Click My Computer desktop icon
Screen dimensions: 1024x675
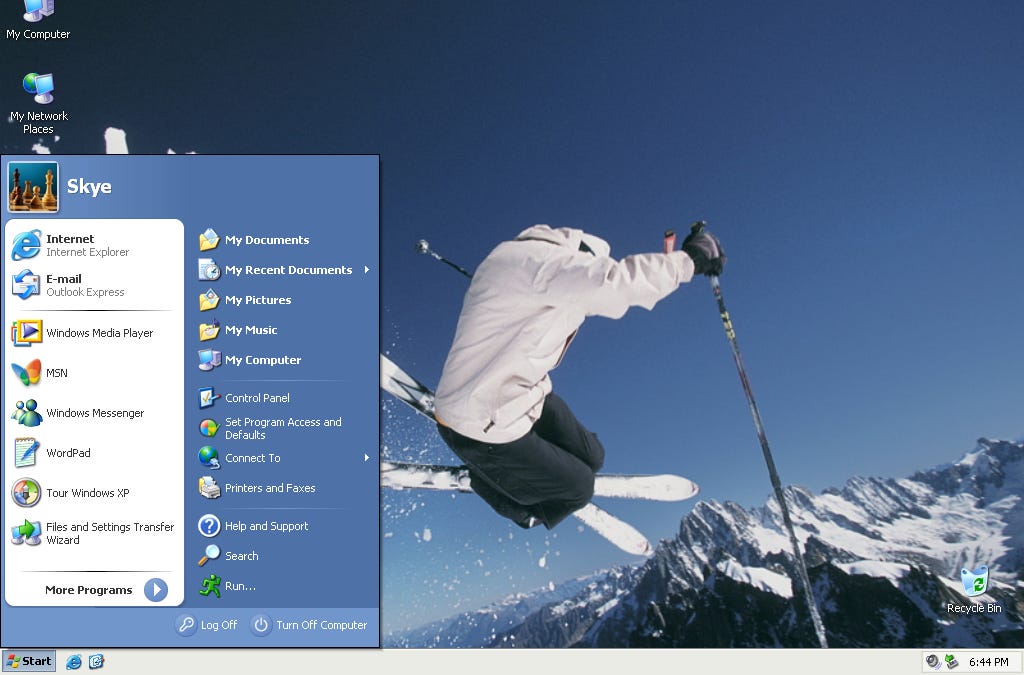click(38, 20)
